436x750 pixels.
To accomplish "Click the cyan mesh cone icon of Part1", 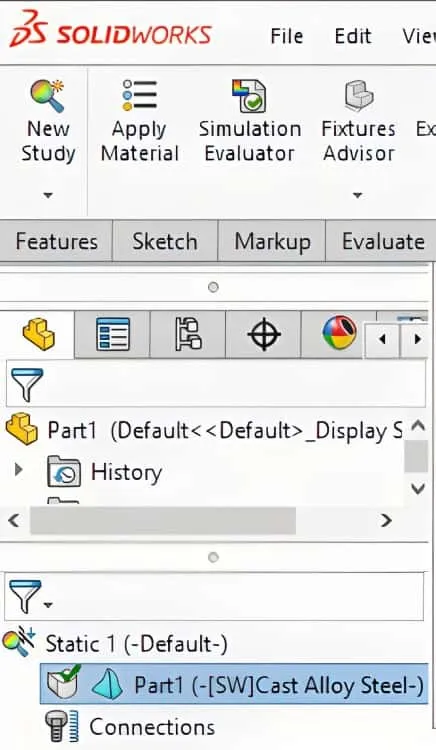I will pos(107,685).
